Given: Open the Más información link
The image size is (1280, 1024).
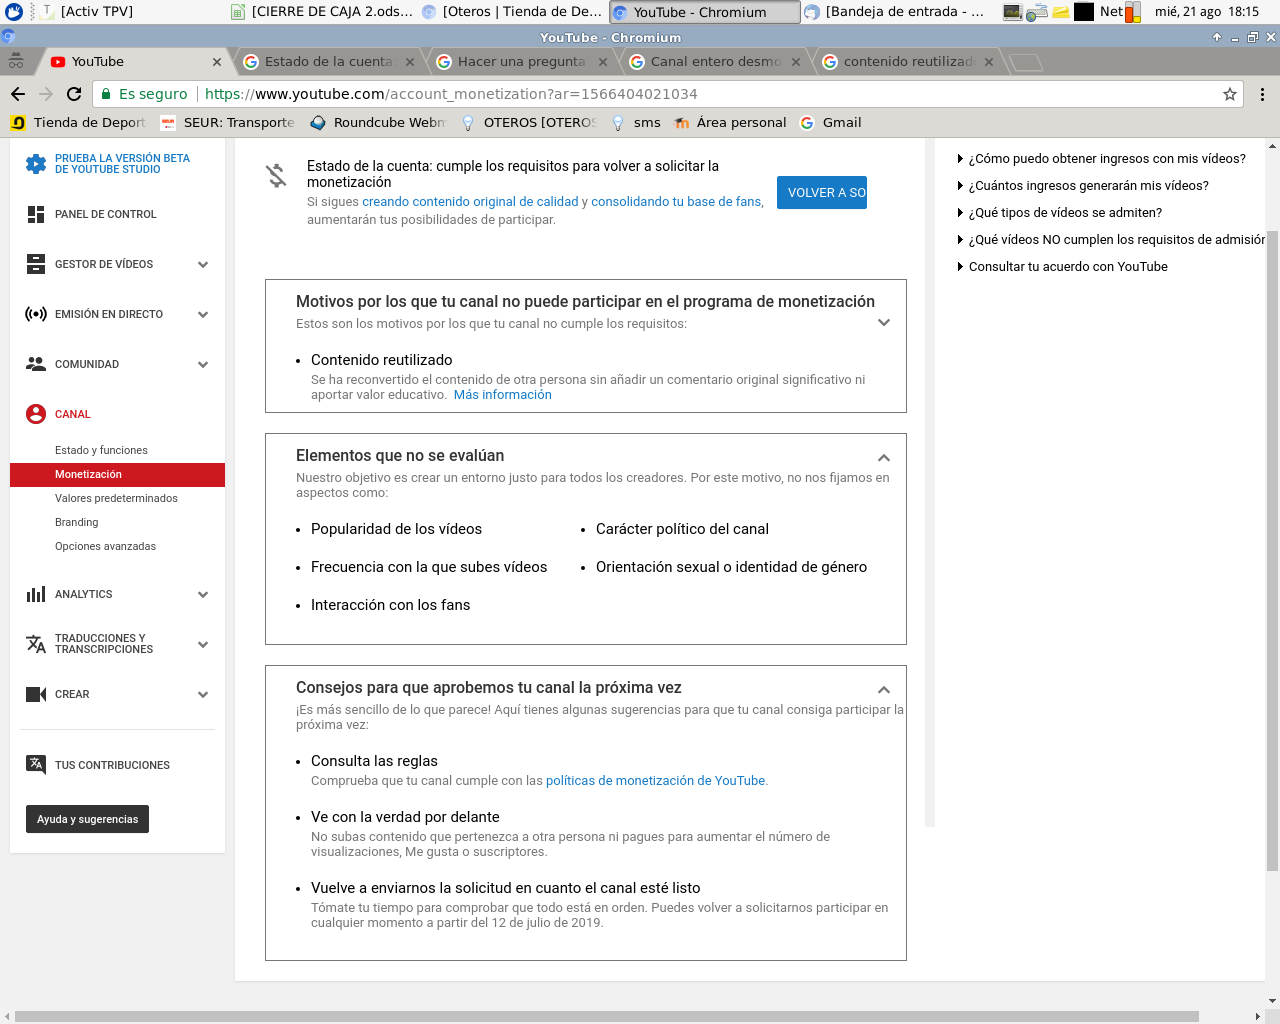Looking at the screenshot, I should pyautogui.click(x=503, y=395).
